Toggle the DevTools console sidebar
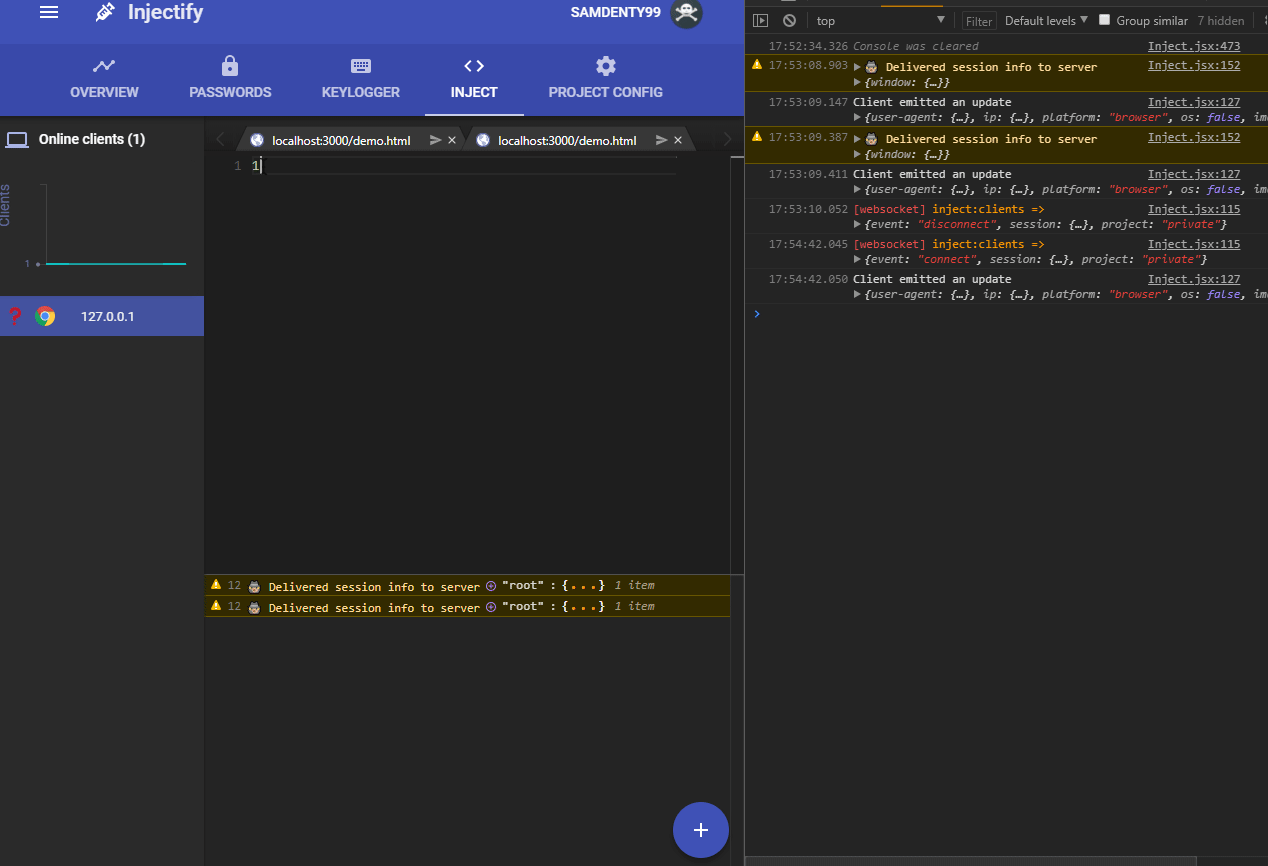The width and height of the screenshot is (1268, 866). (x=760, y=20)
